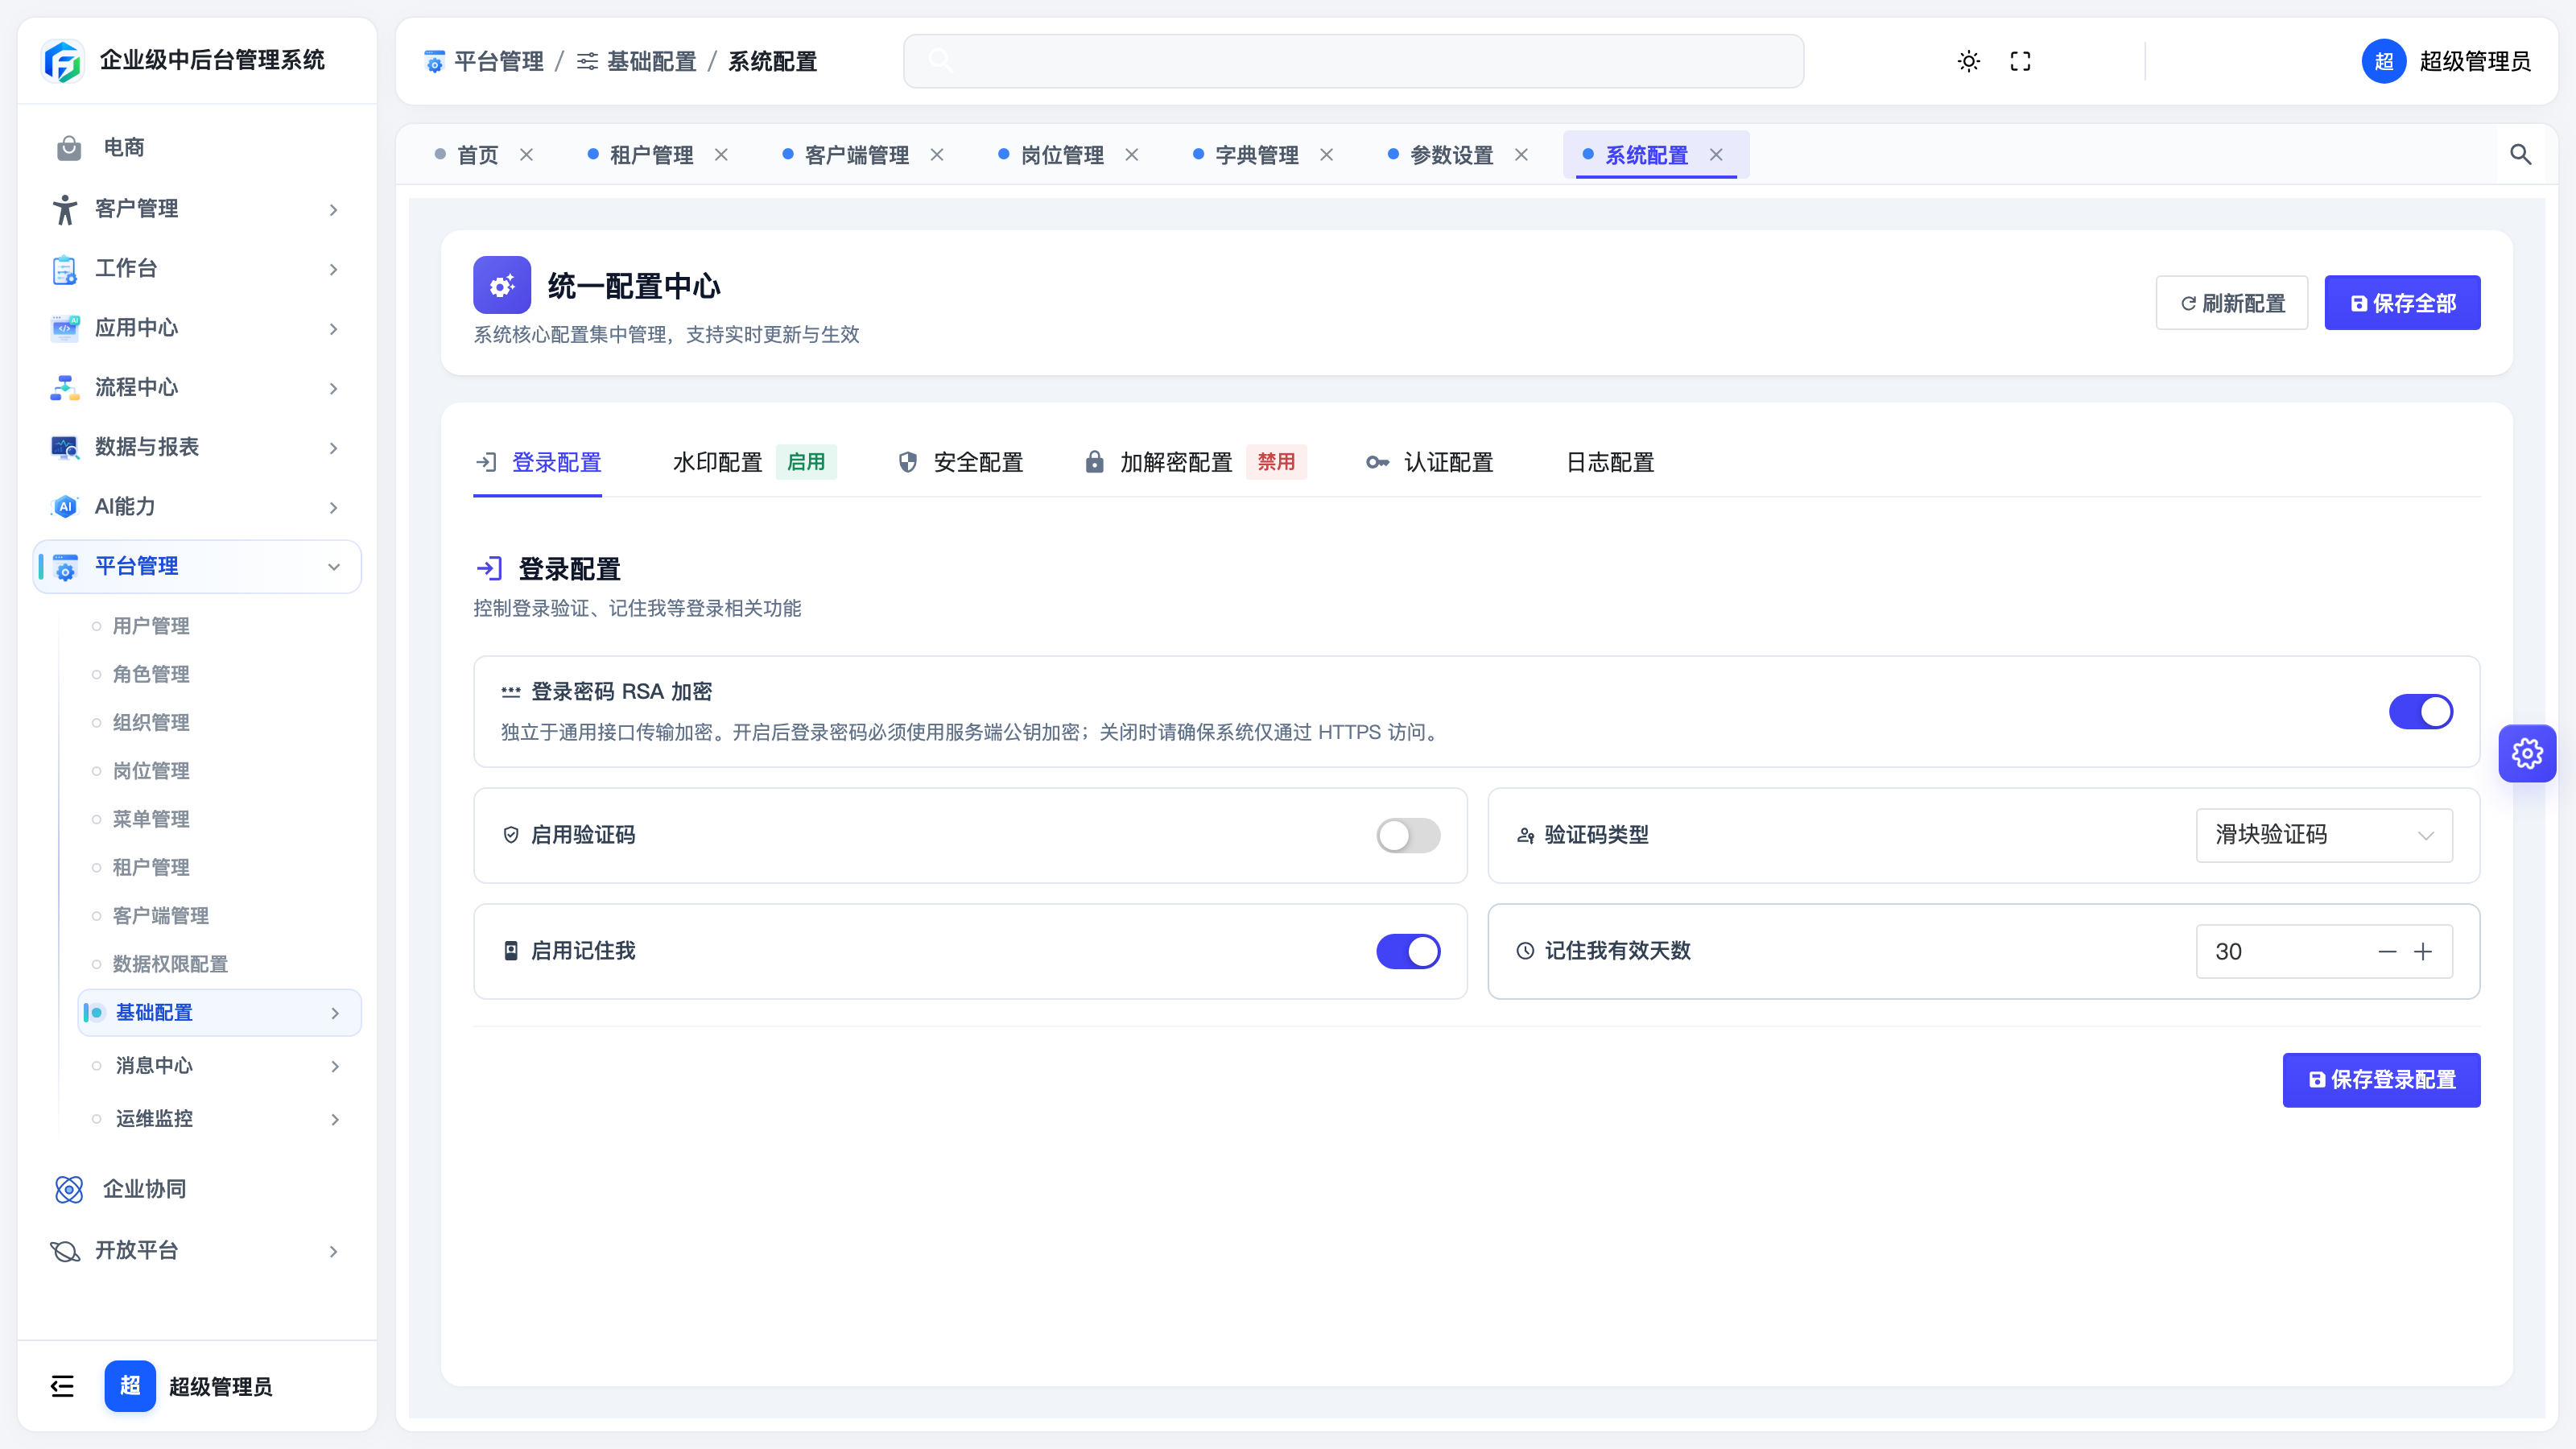Close the 岗位管理 tab
The width and height of the screenshot is (2576, 1449).
[x=1132, y=155]
